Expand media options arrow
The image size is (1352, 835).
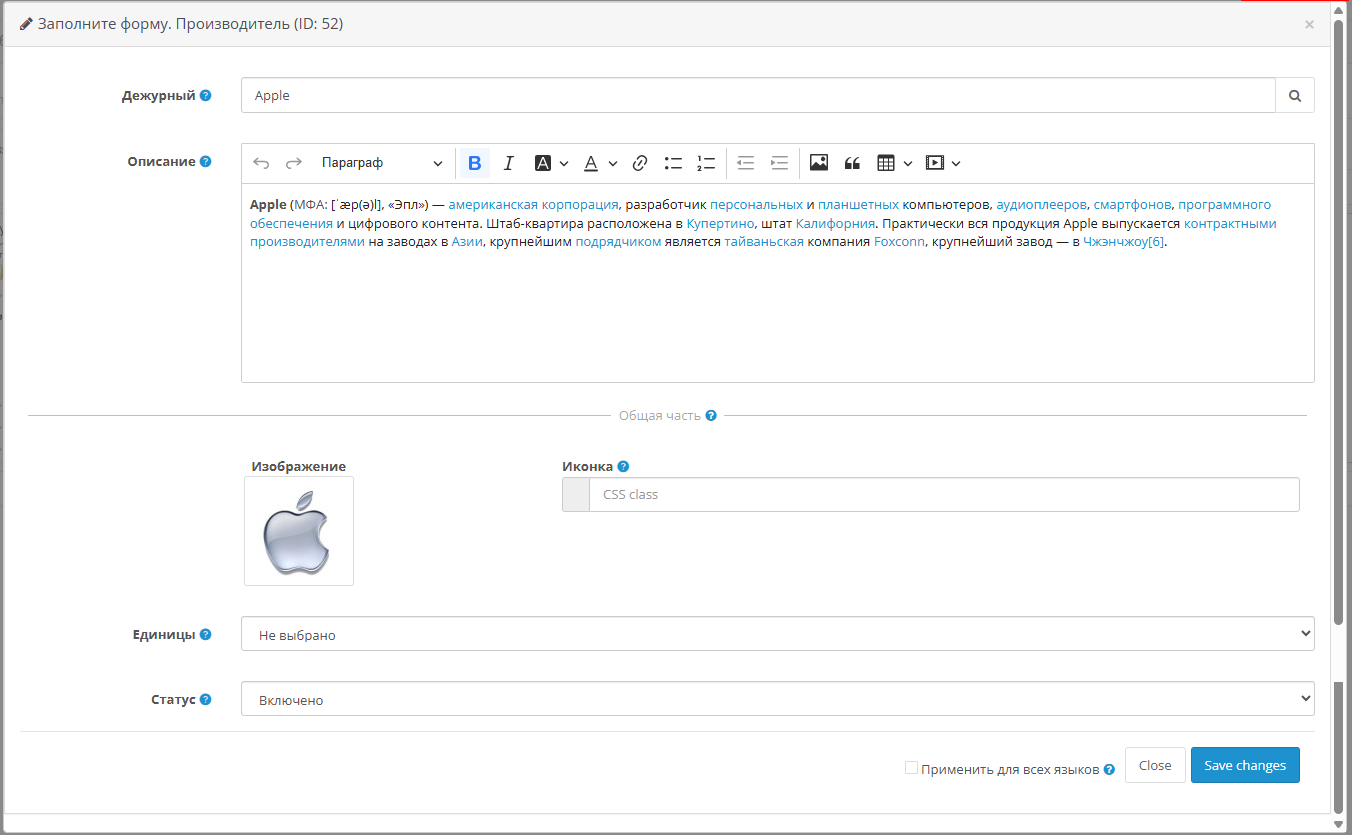(x=956, y=163)
